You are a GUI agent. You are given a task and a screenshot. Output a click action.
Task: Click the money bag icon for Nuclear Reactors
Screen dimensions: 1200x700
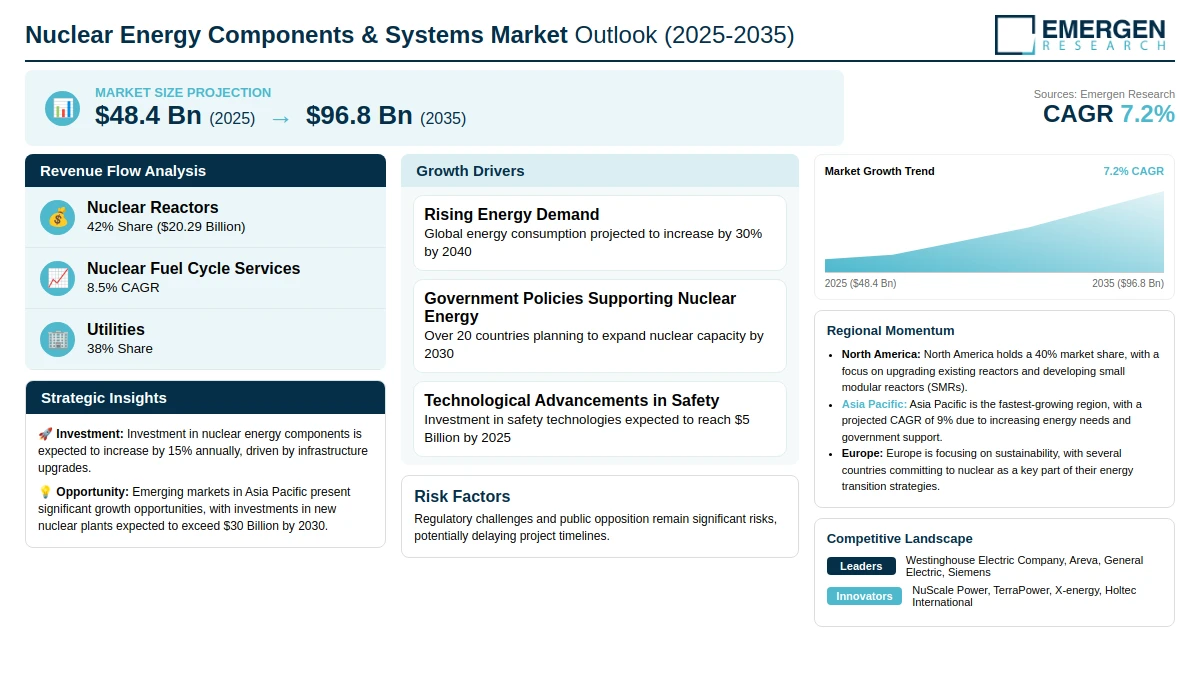click(x=58, y=217)
